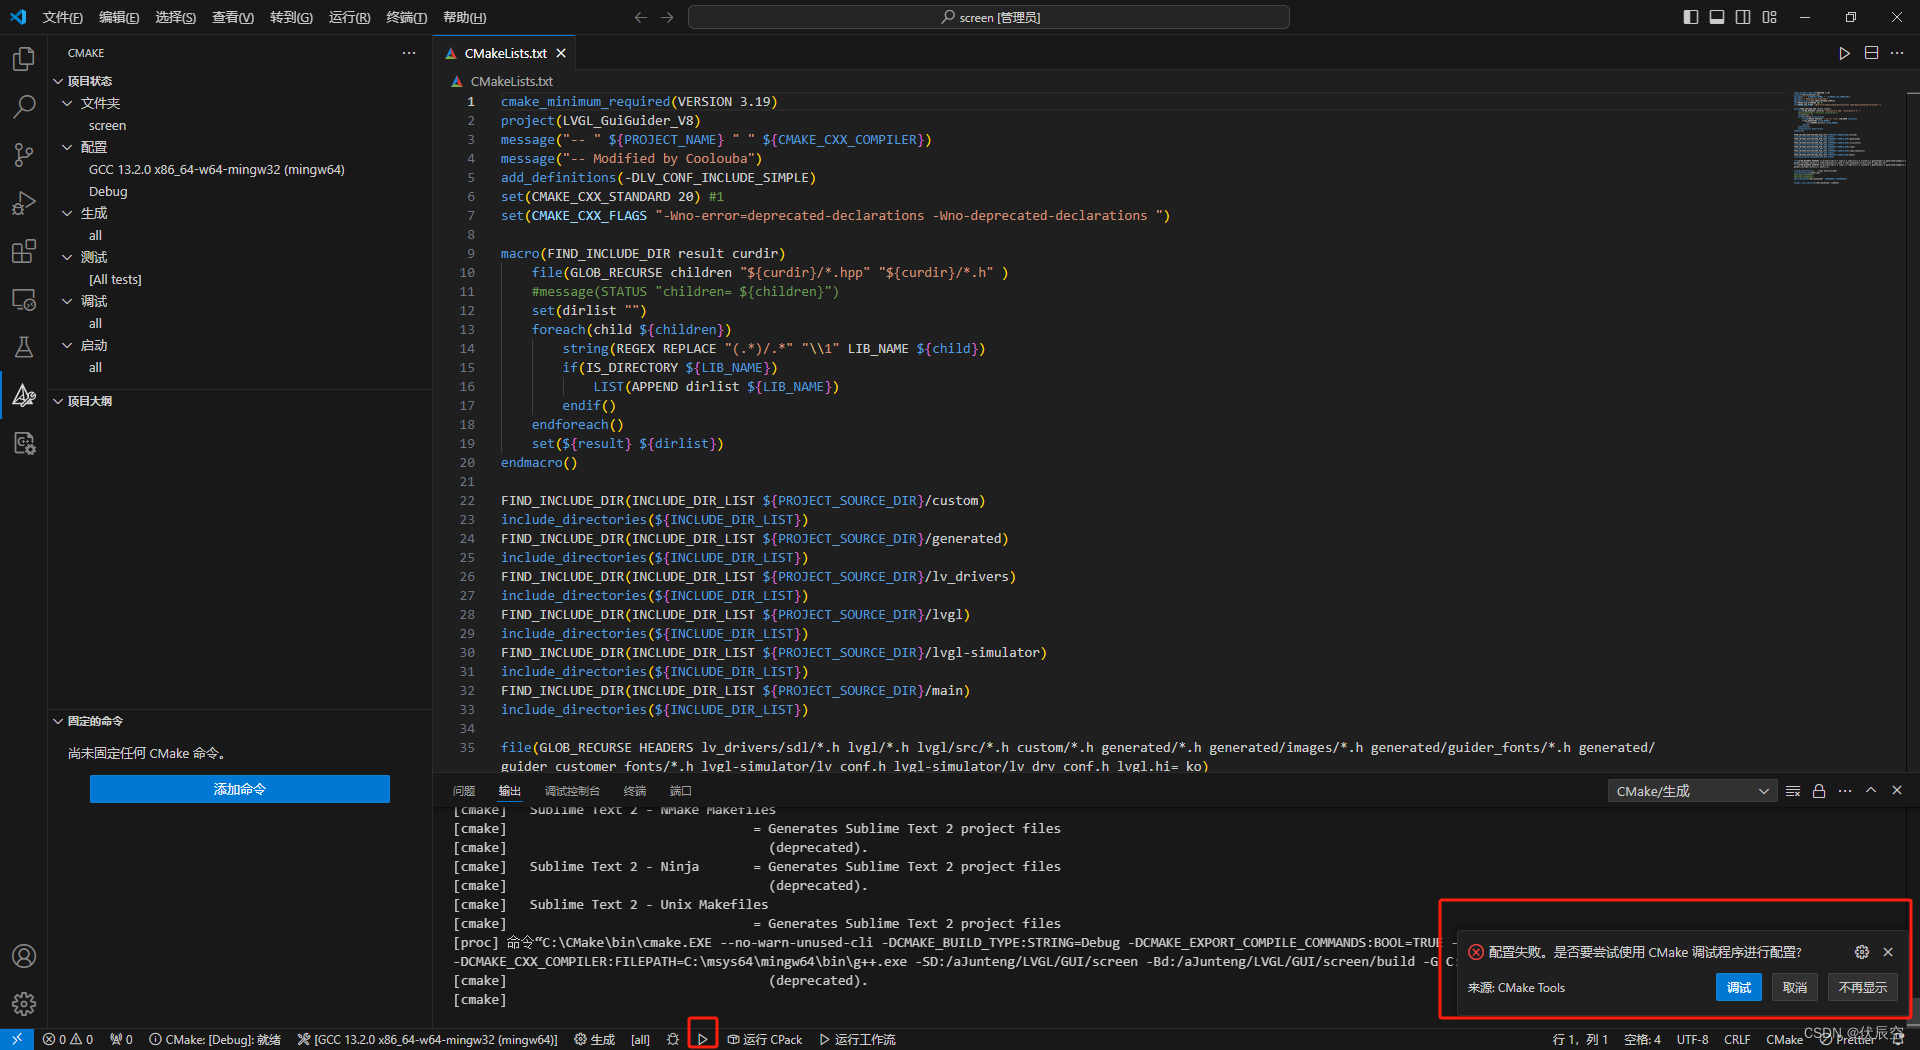The width and height of the screenshot is (1920, 1050).
Task: Click the title bar search box
Action: (989, 17)
